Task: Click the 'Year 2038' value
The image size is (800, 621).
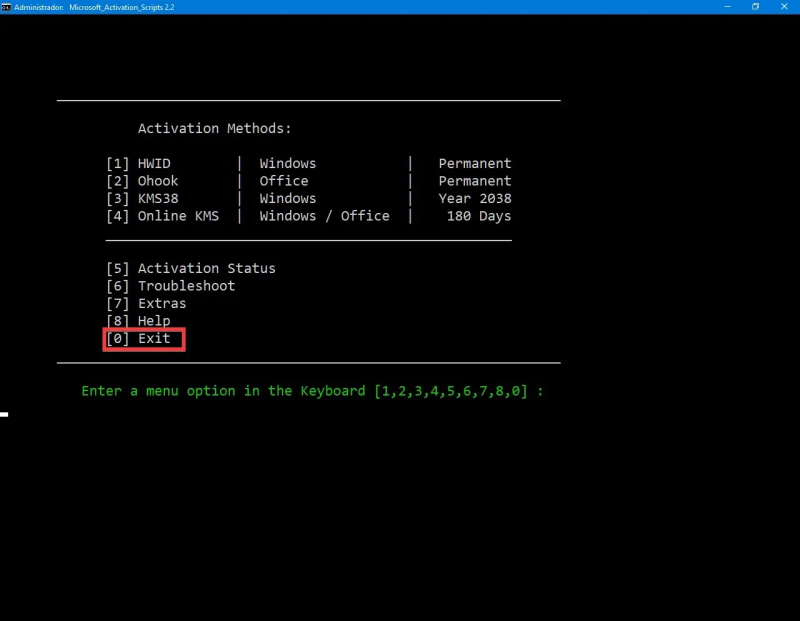Action: click(x=475, y=198)
